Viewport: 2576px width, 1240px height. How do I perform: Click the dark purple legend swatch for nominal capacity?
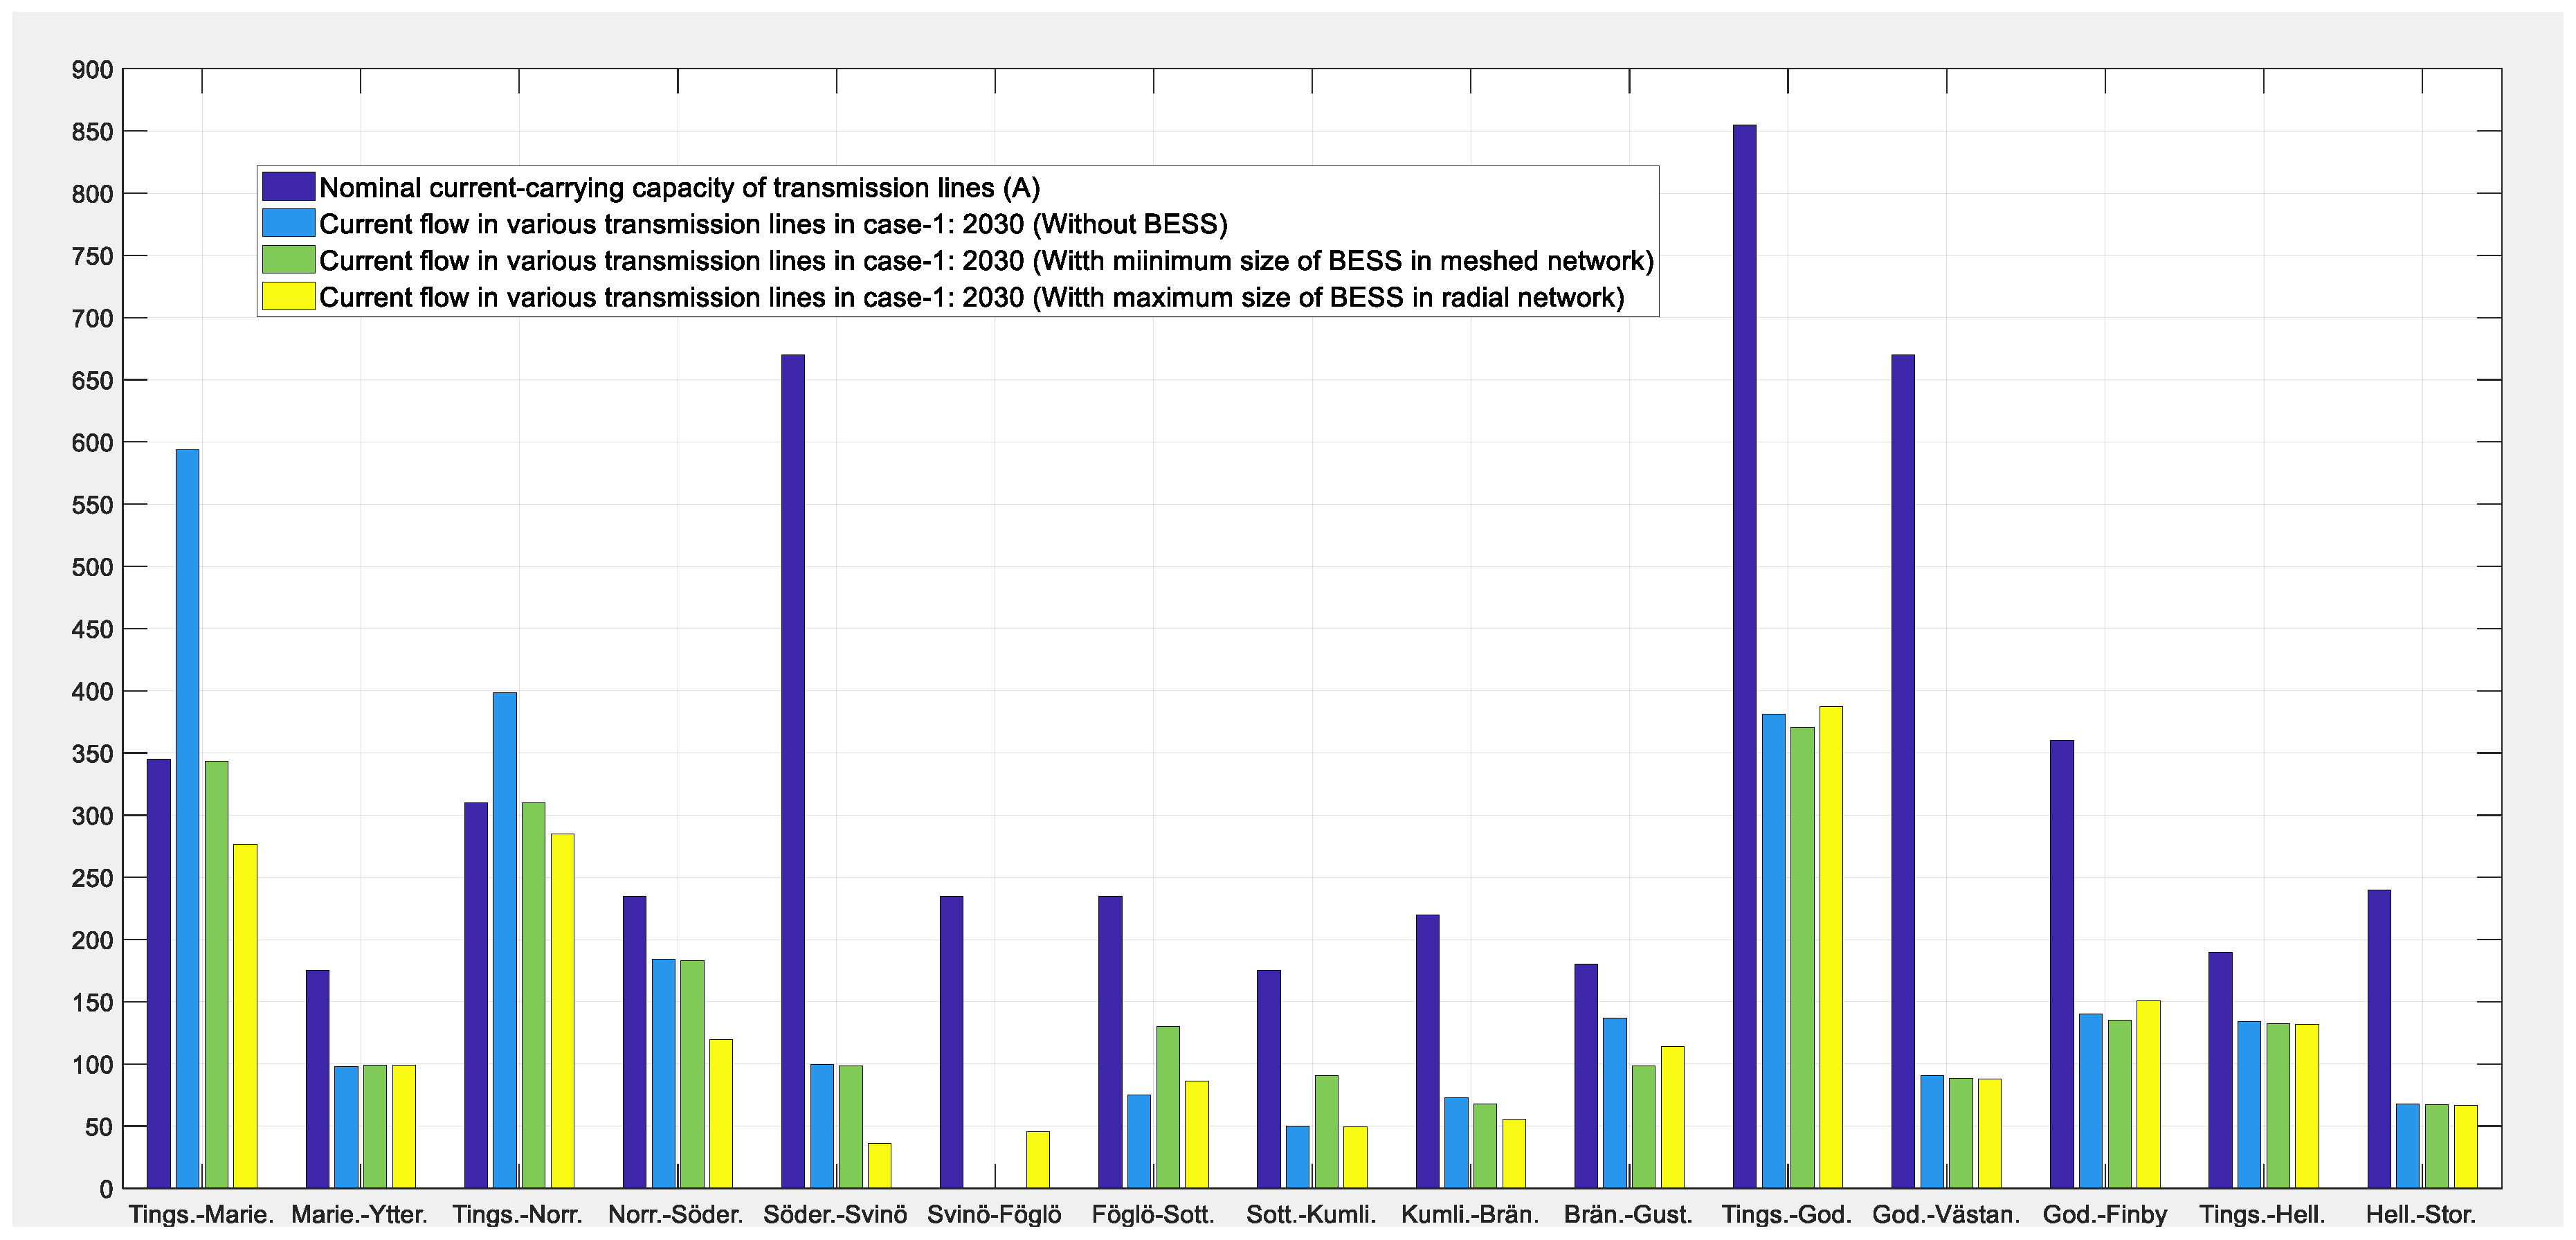point(288,186)
